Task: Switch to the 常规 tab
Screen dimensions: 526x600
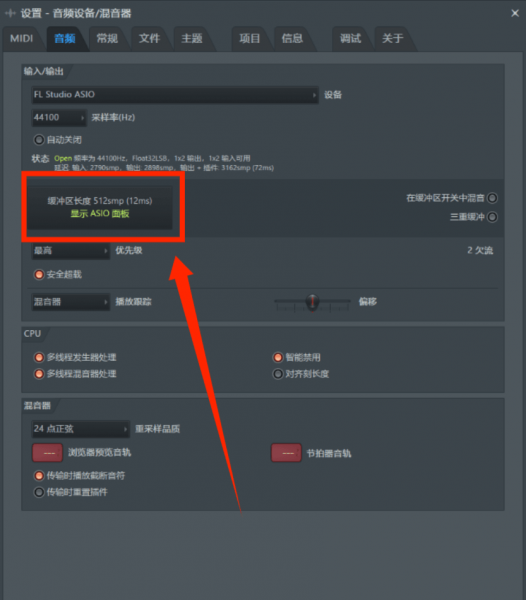Action: pyautogui.click(x=107, y=39)
